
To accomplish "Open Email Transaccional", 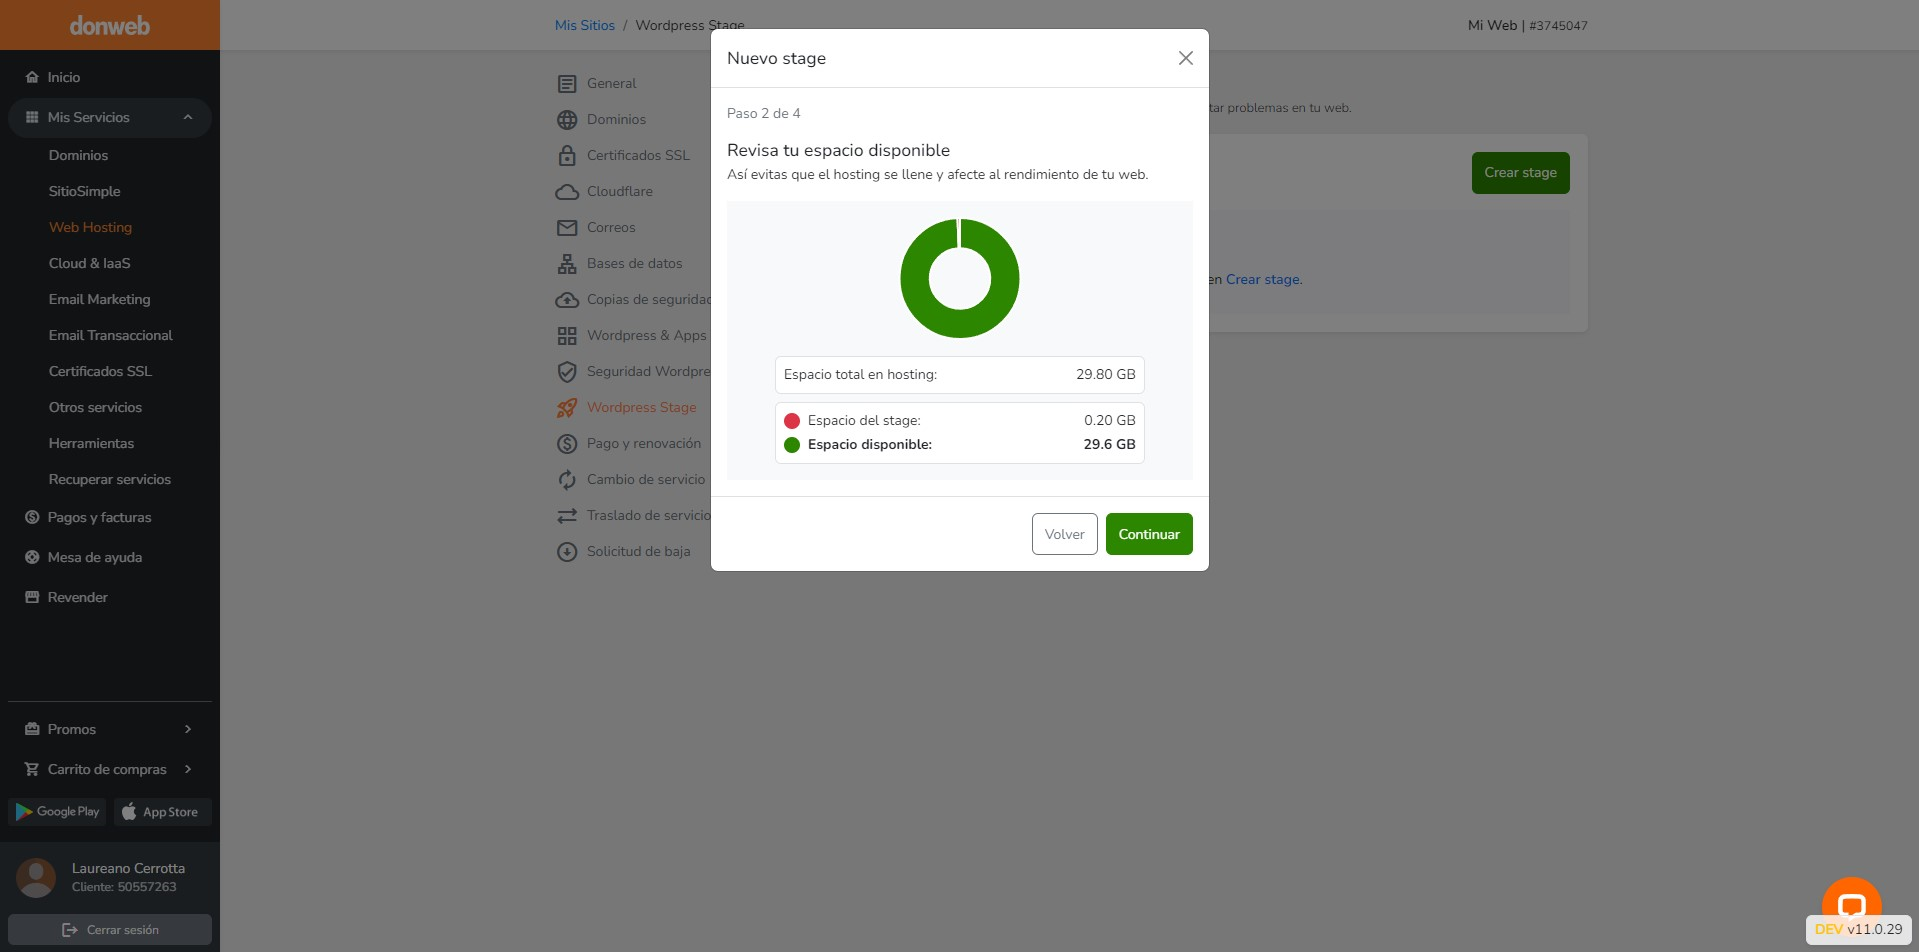I will point(110,335).
